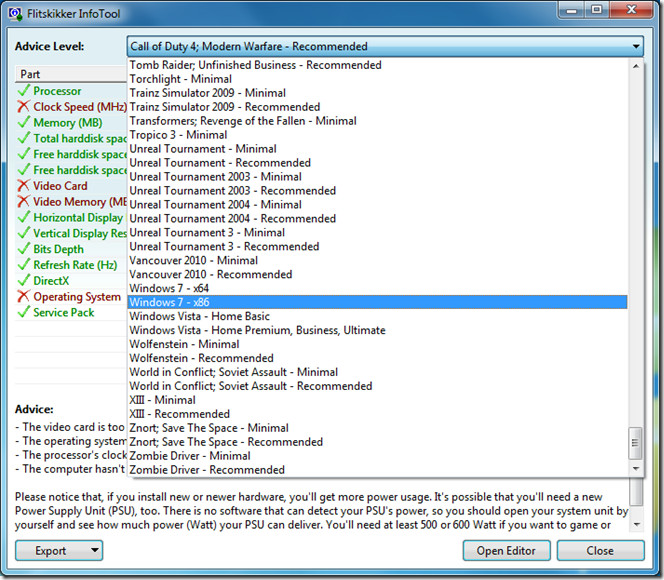The width and height of the screenshot is (664, 580).
Task: Click the red cross icon beside Video Card
Action: 24,185
